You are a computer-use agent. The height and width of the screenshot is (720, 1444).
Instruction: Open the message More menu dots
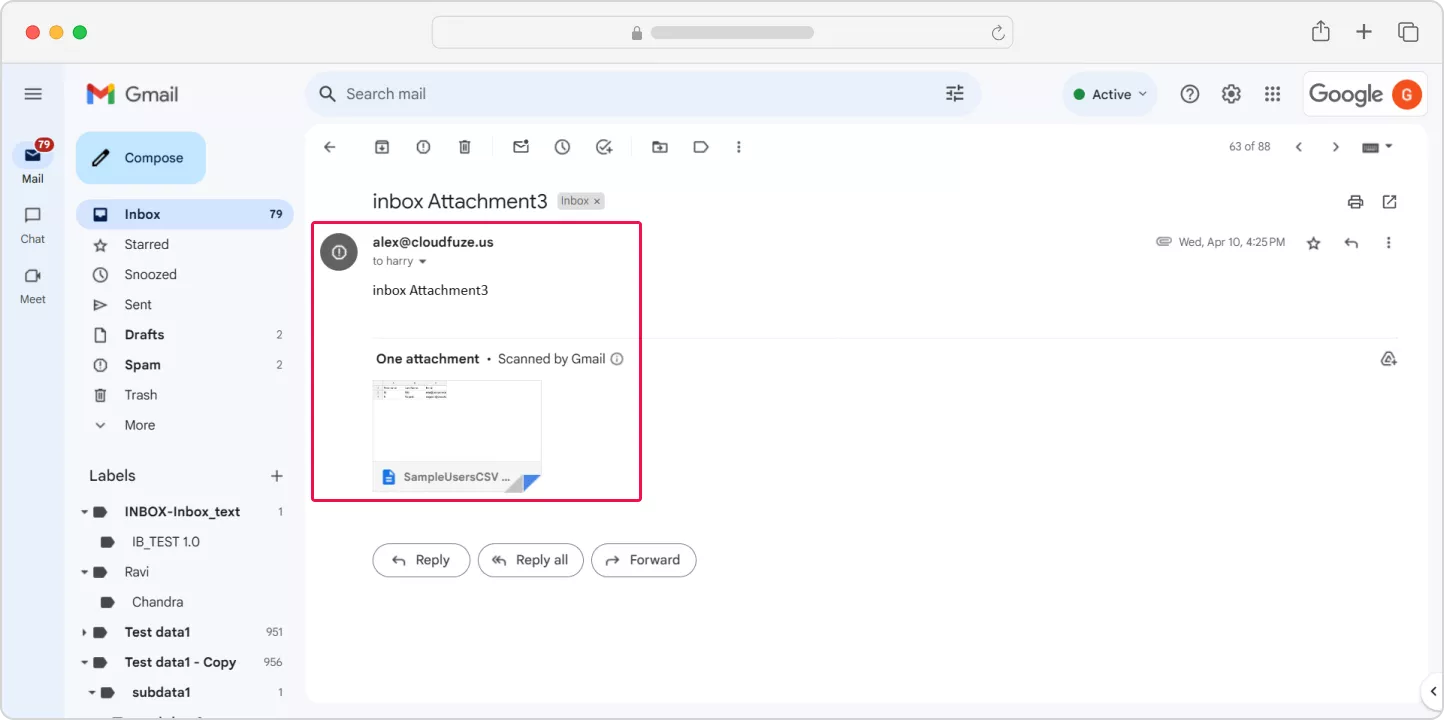(x=1388, y=243)
